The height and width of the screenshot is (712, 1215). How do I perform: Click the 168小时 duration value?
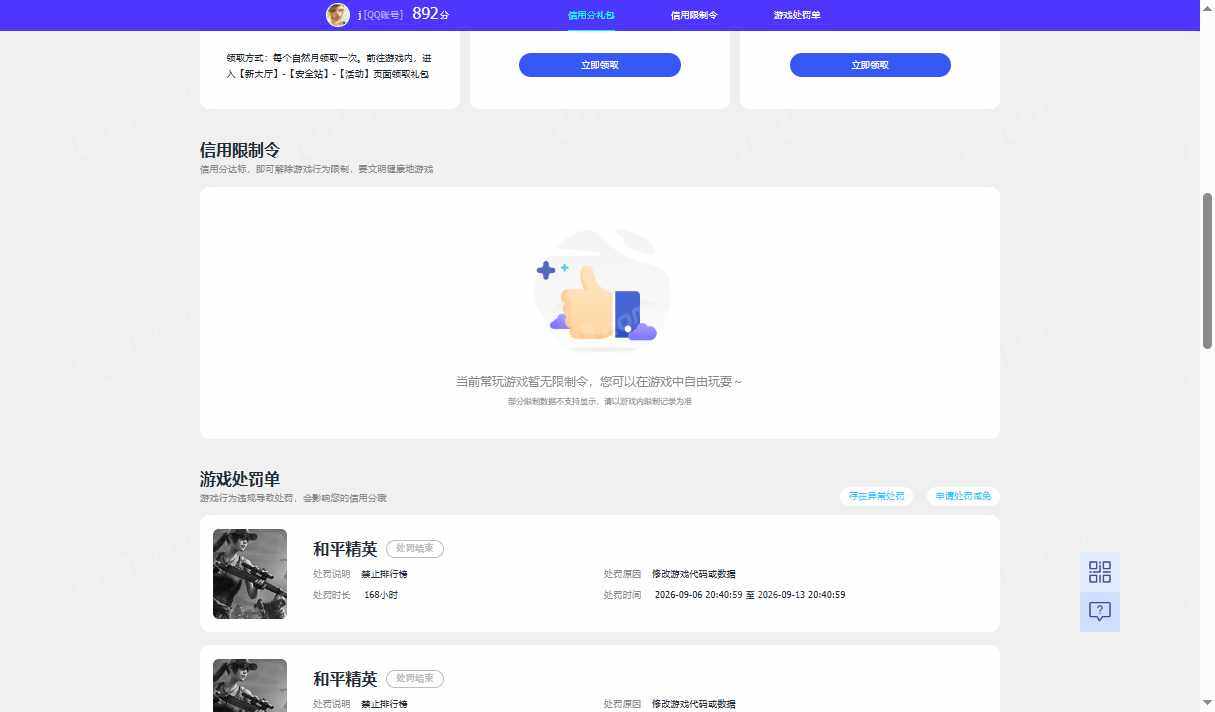(x=381, y=595)
